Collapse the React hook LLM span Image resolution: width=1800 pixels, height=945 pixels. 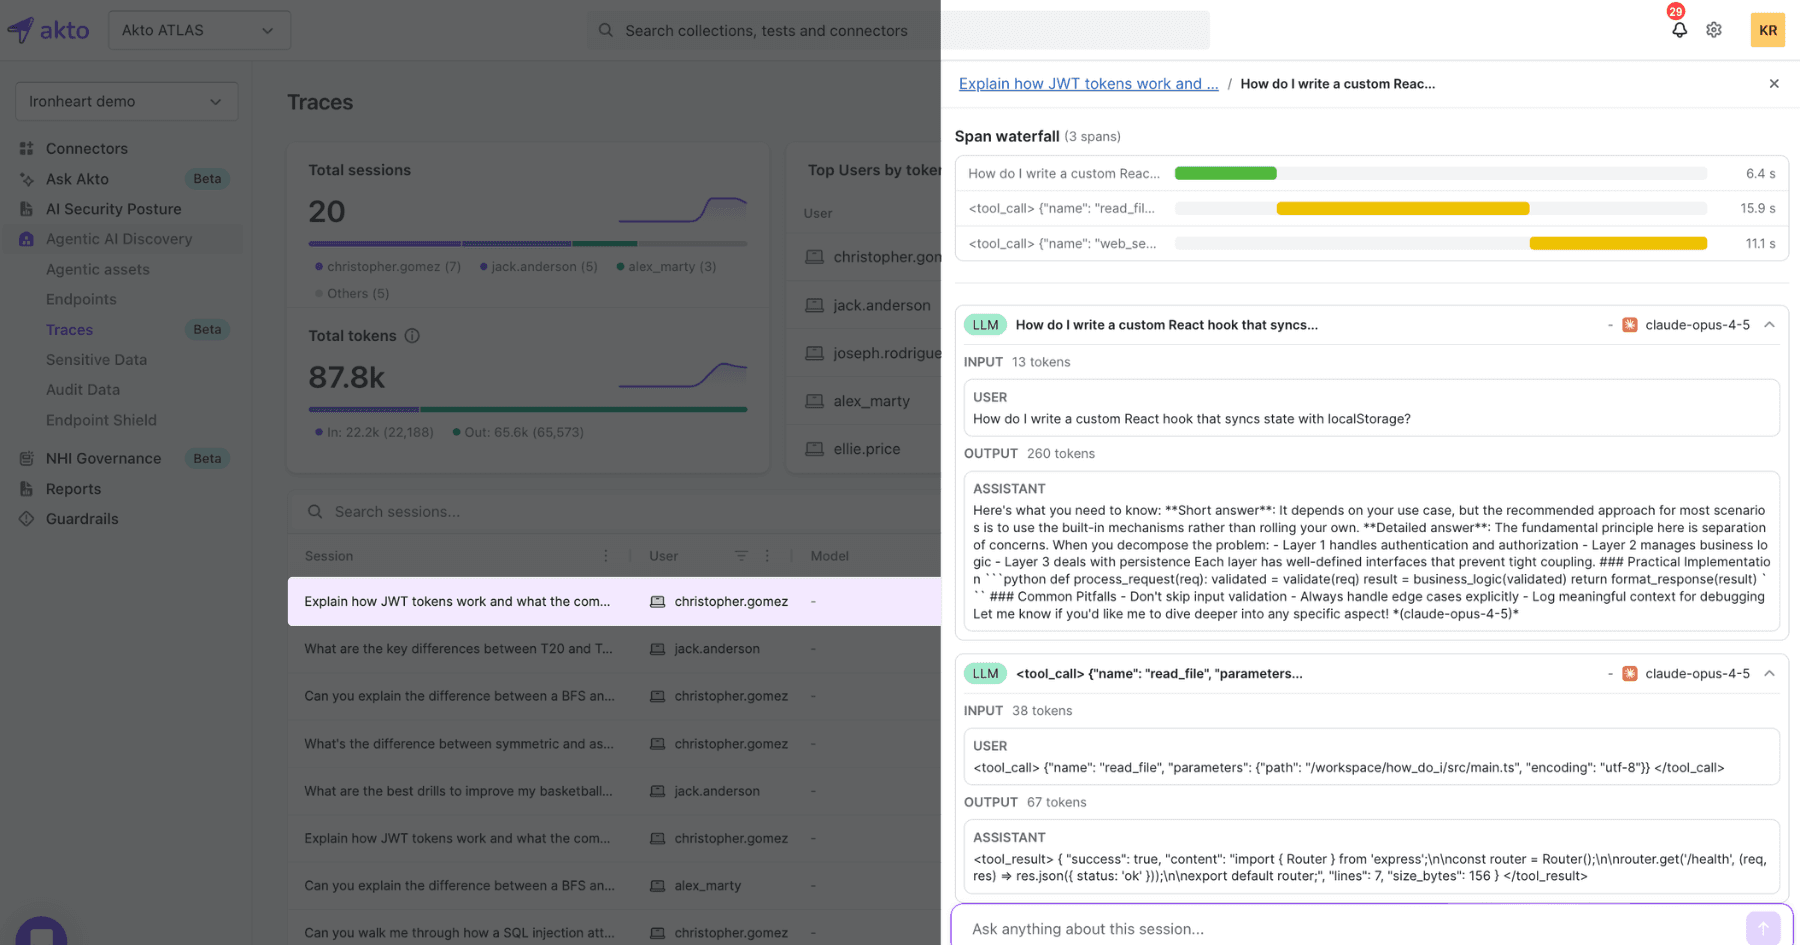tap(1770, 325)
